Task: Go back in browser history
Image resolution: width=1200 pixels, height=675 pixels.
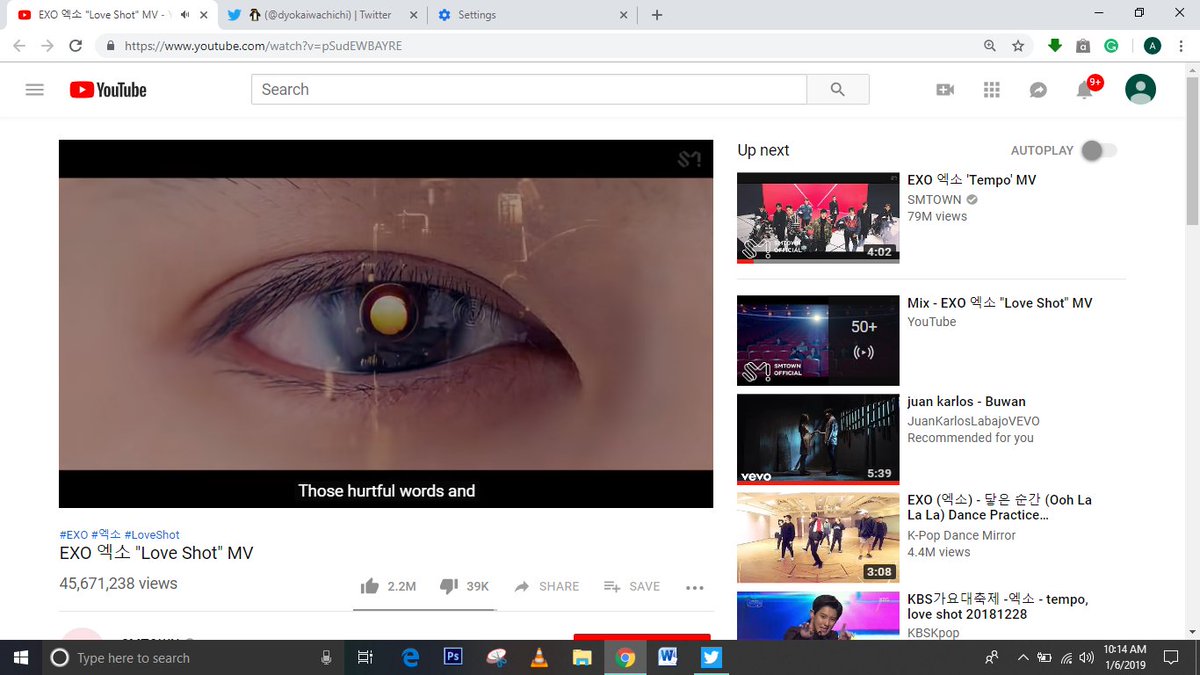Action: coord(20,46)
